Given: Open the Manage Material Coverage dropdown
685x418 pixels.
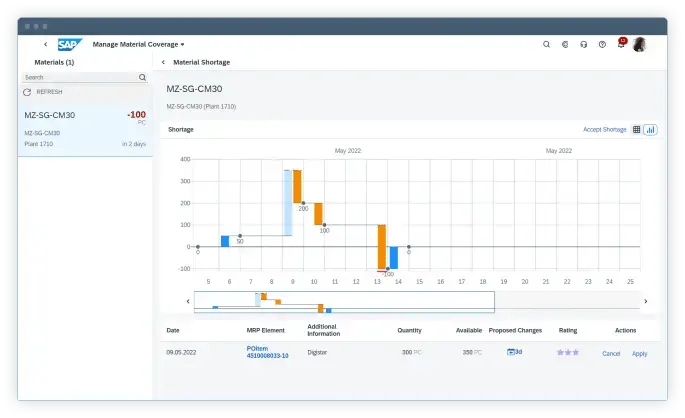Looking at the screenshot, I should [138, 45].
